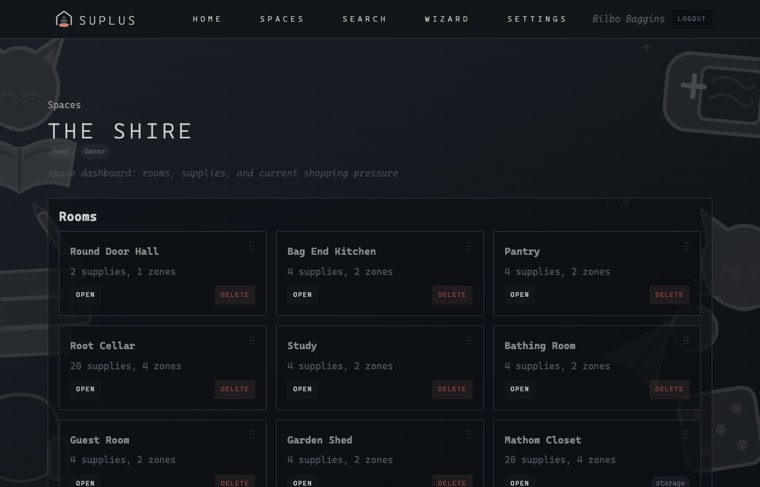The height and width of the screenshot is (487, 760).
Task: Select the Garden Shed drag handle
Action: tap(469, 435)
